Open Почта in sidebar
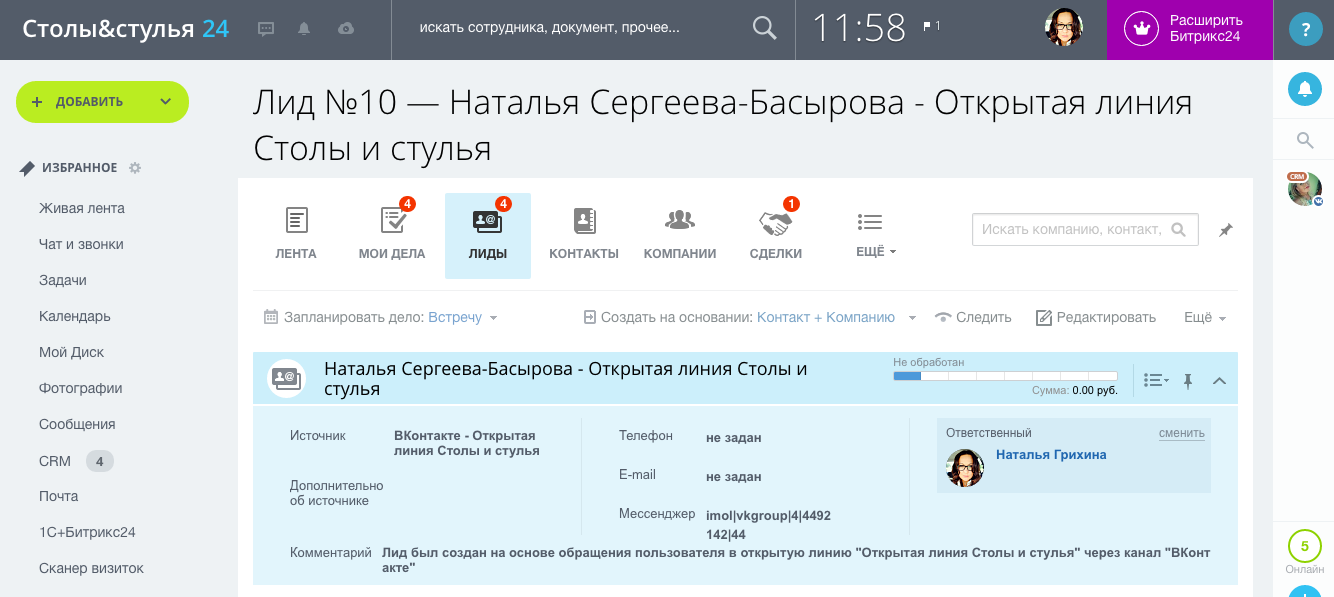Viewport: 1334px width, 597px height. pos(58,496)
